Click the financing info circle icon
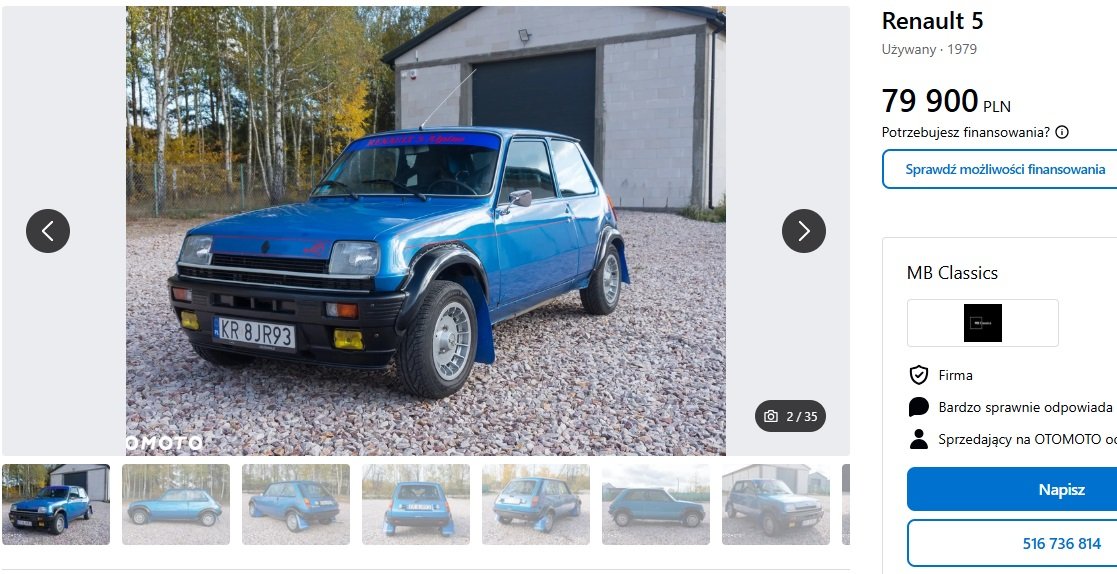Image resolution: width=1117 pixels, height=574 pixels. click(1061, 132)
